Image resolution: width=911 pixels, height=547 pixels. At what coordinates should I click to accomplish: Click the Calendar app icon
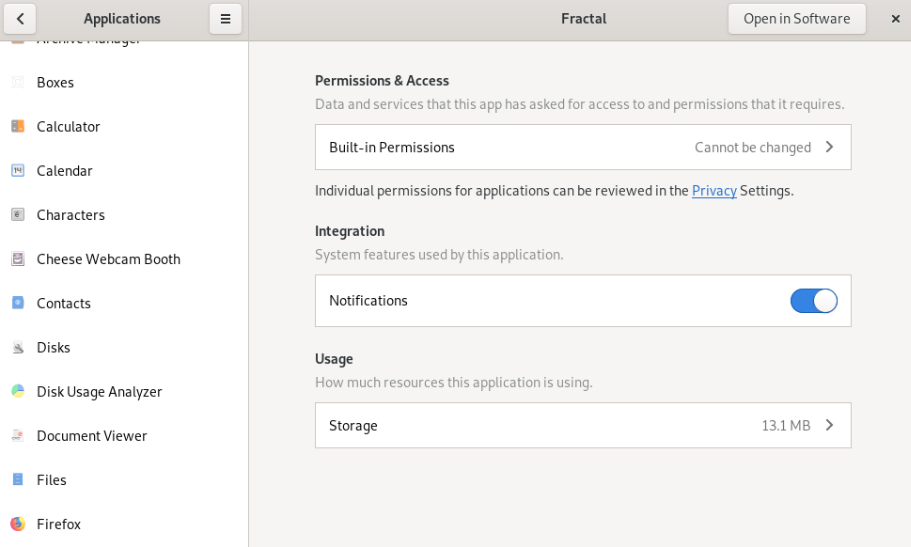pyautogui.click(x=18, y=171)
